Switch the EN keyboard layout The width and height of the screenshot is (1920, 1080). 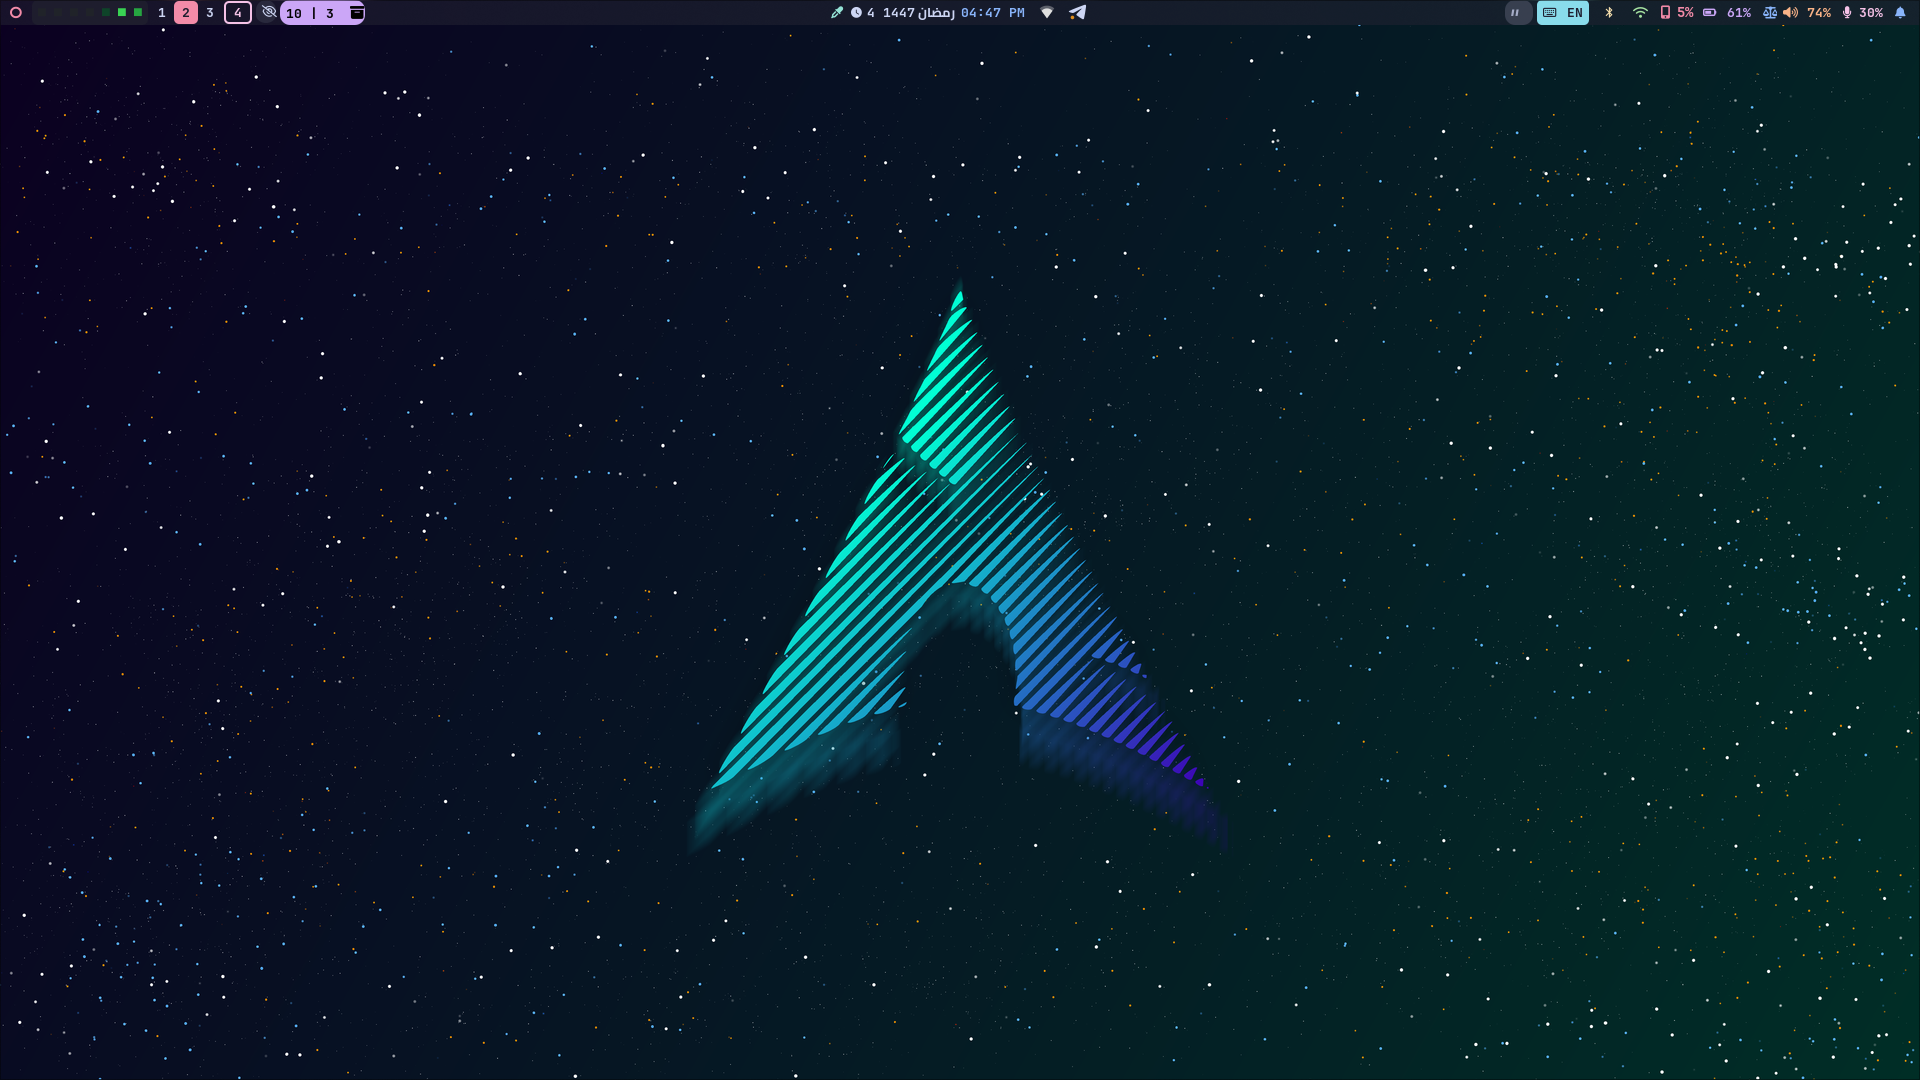click(1563, 13)
